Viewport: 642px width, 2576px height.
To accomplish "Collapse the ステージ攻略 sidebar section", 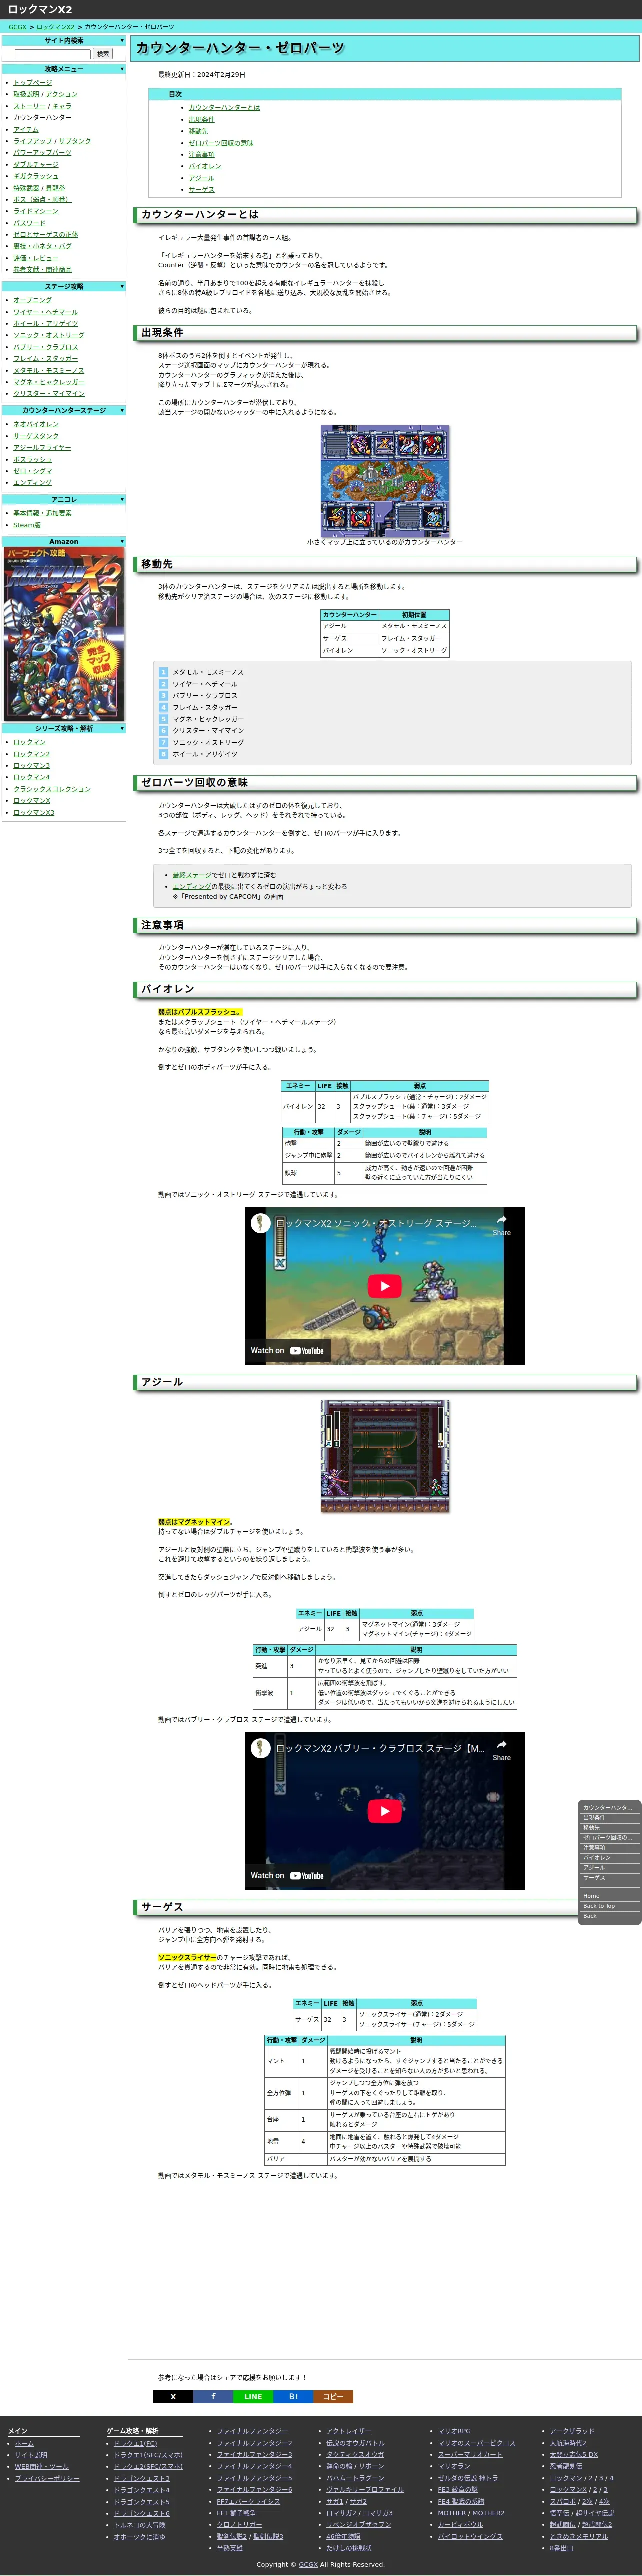I will [64, 286].
